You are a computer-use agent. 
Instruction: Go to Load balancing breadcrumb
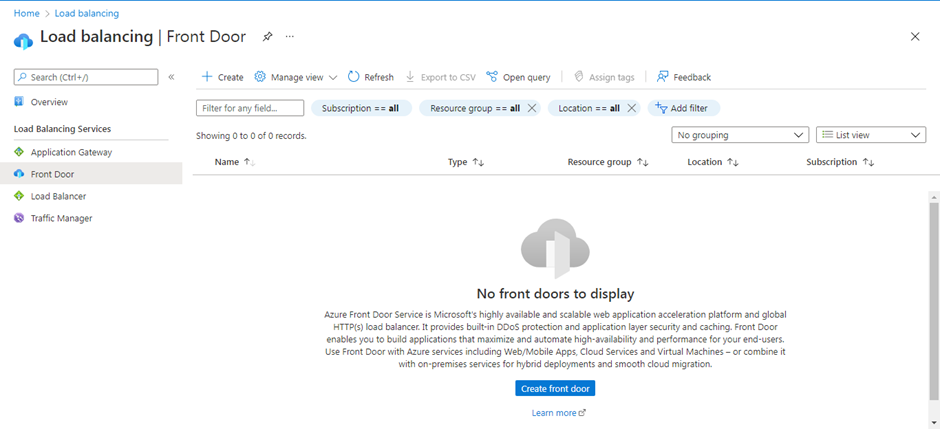point(86,13)
